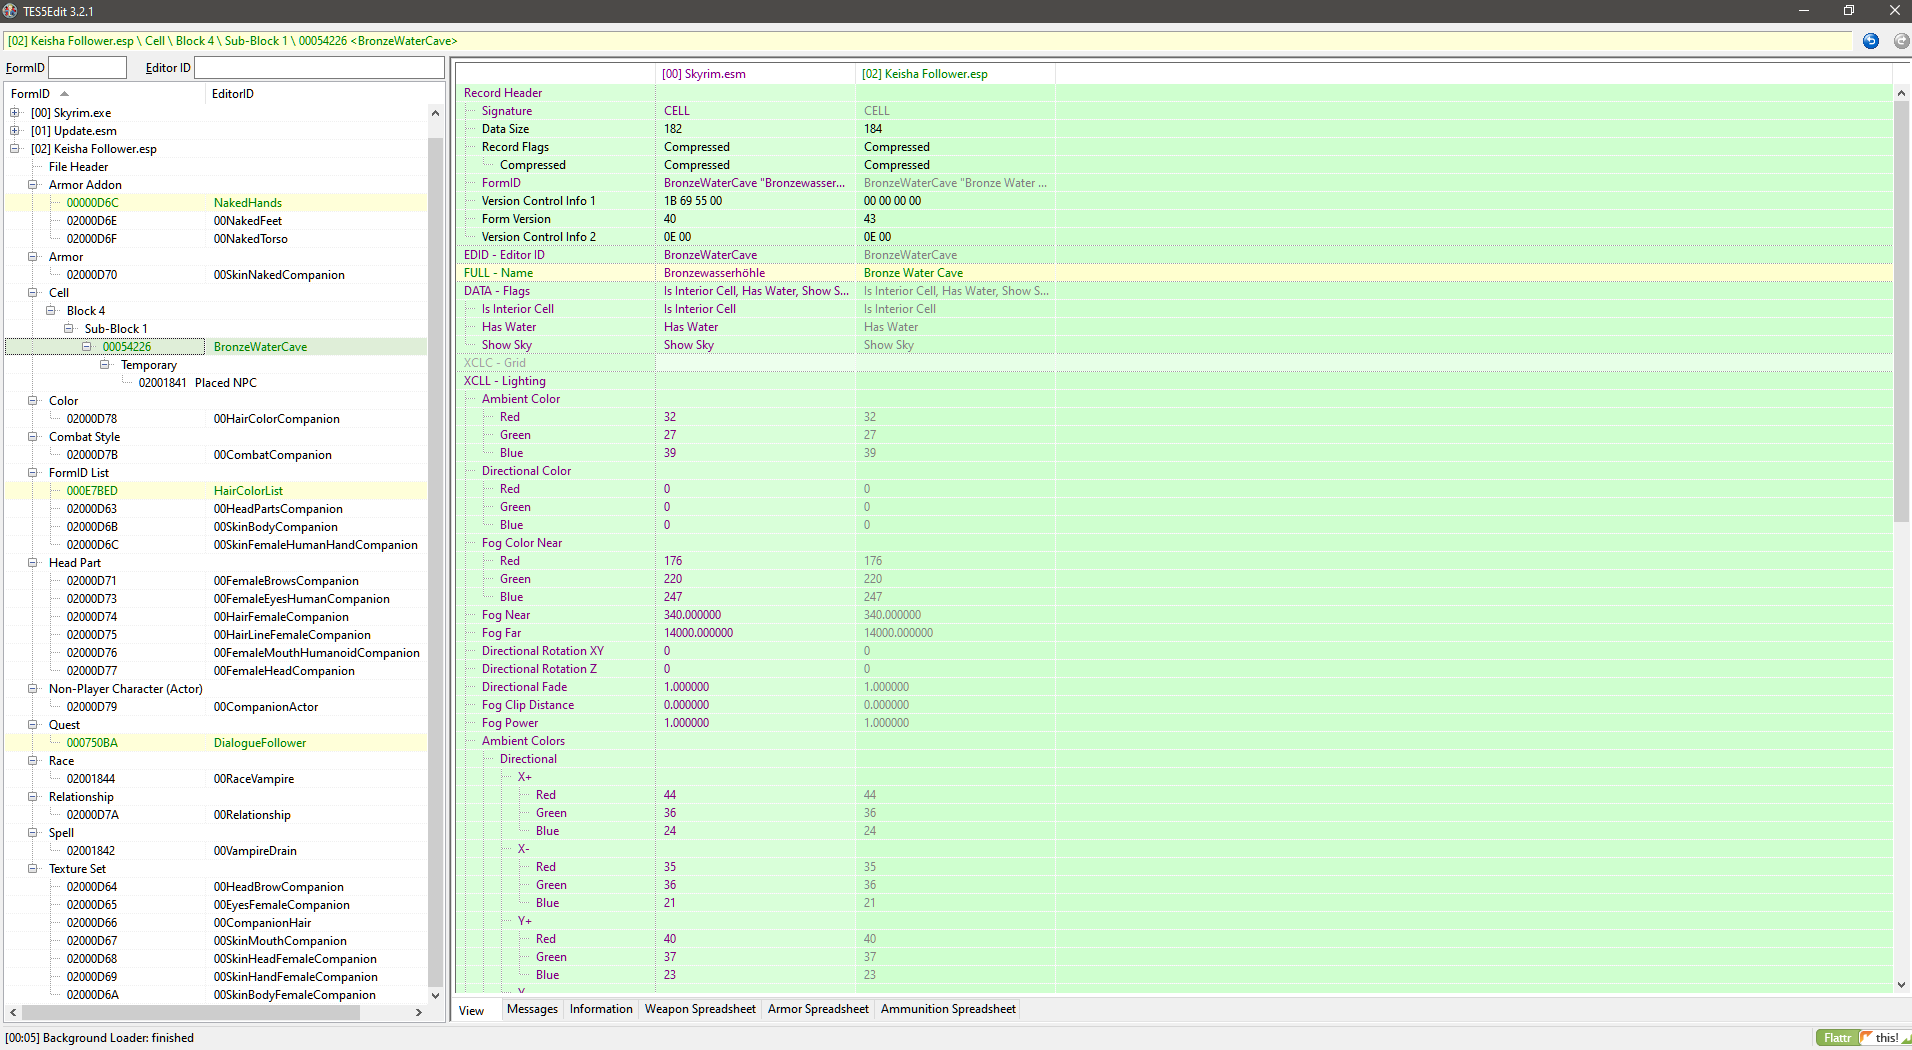The width and height of the screenshot is (1912, 1050).
Task: Select the 00NakedFeet record
Action: [x=216, y=221]
